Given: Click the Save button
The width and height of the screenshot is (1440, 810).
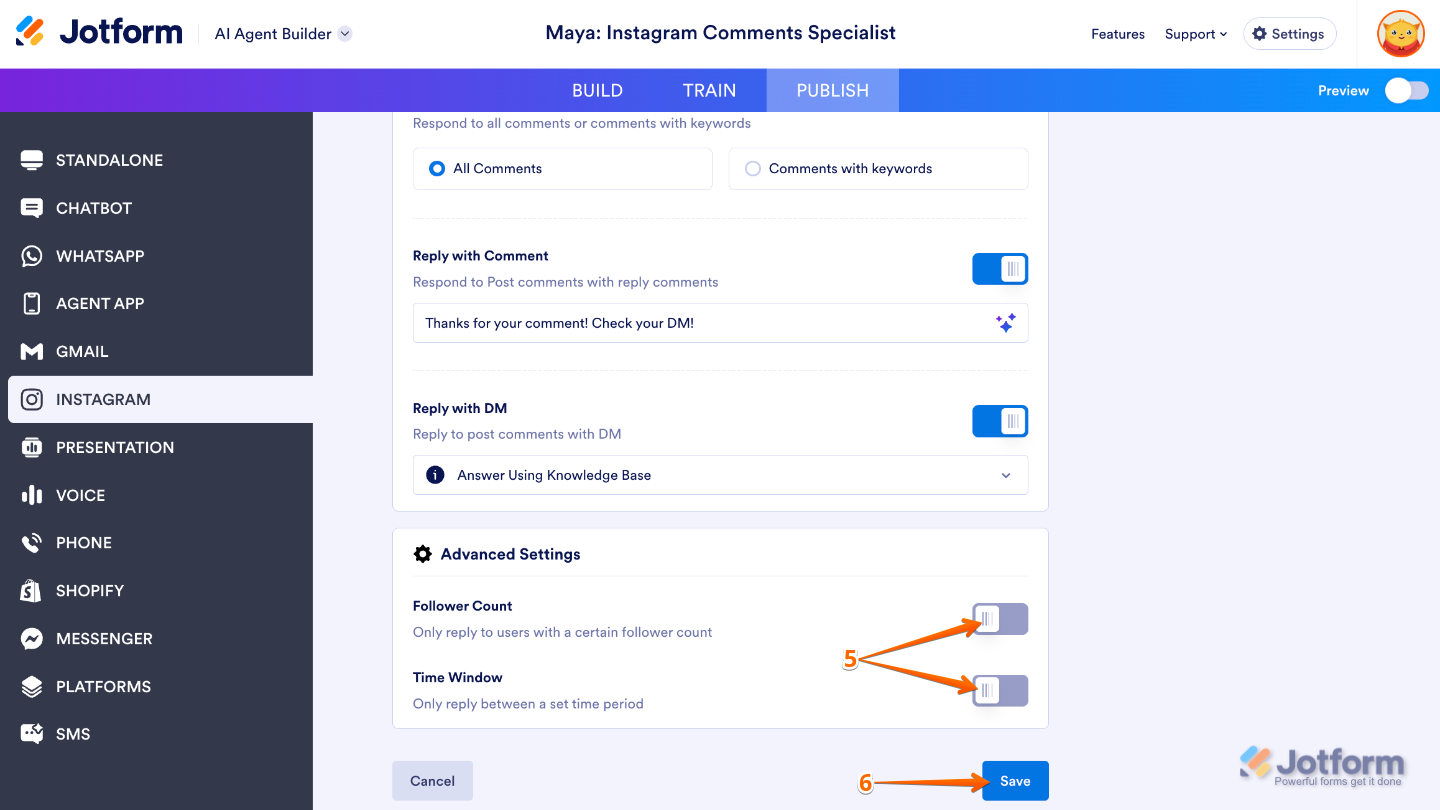Looking at the screenshot, I should (x=1015, y=781).
